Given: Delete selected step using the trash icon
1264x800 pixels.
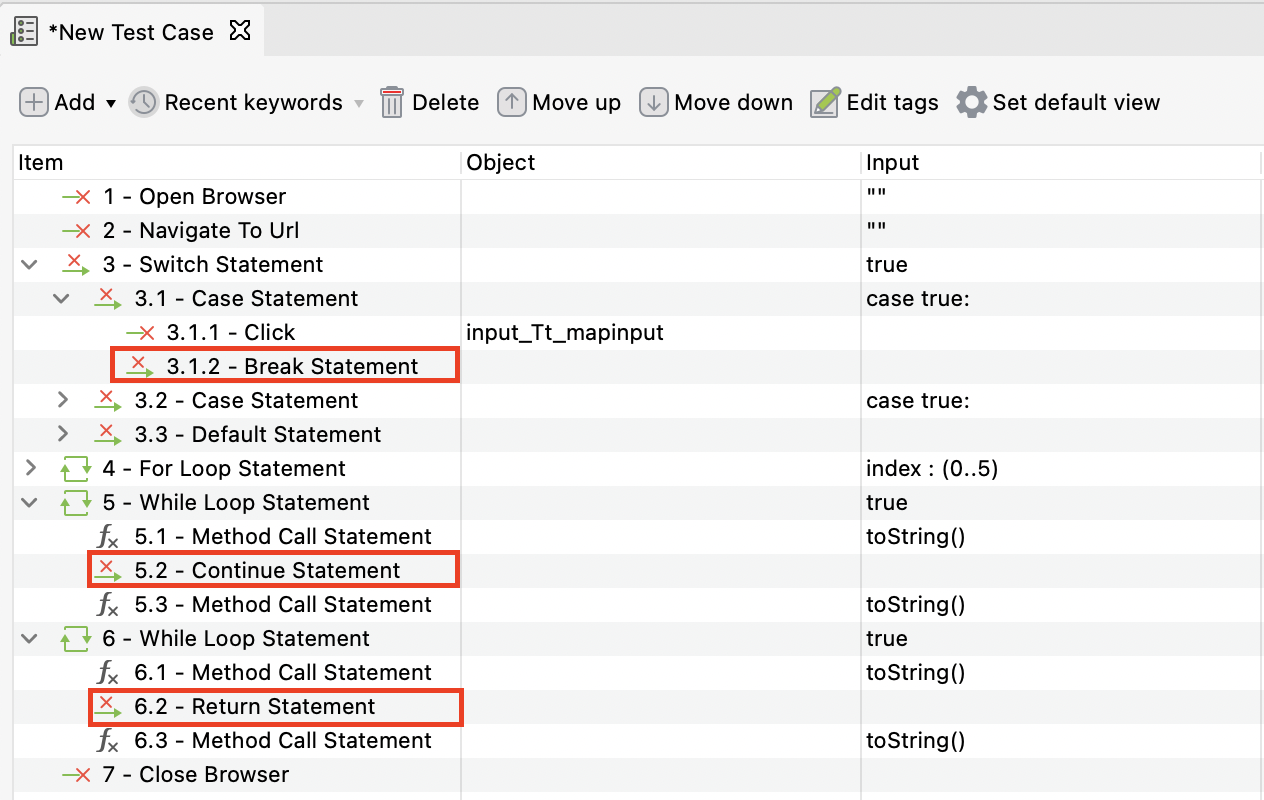Looking at the screenshot, I should pyautogui.click(x=390, y=102).
